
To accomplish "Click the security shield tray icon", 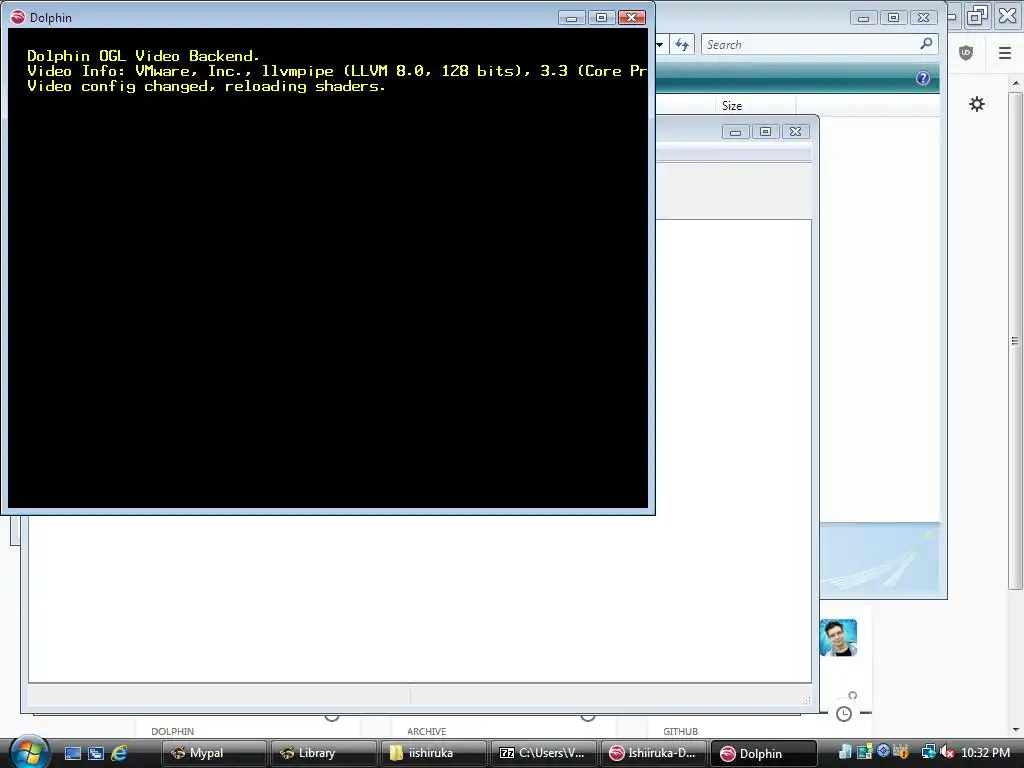I will pos(901,752).
